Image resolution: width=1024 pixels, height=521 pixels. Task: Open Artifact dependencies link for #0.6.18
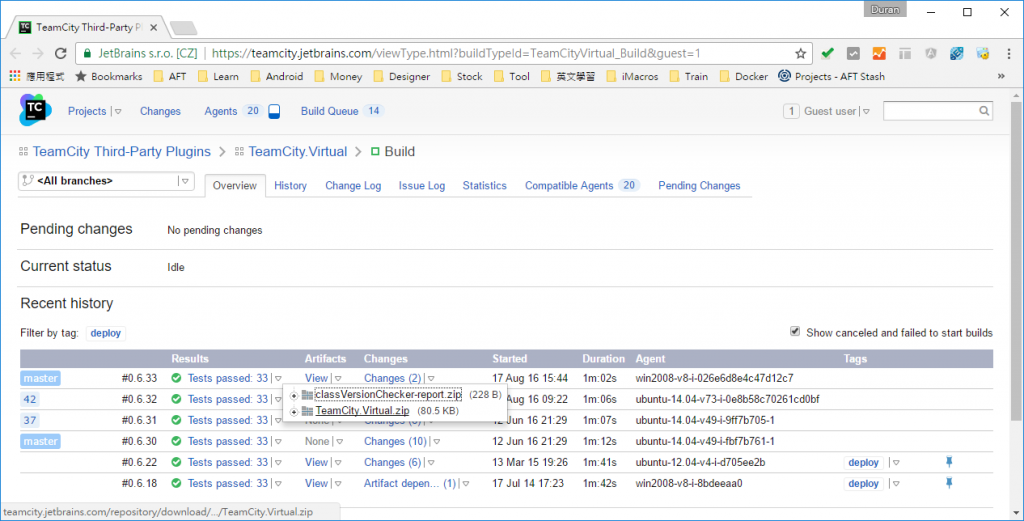(x=410, y=483)
